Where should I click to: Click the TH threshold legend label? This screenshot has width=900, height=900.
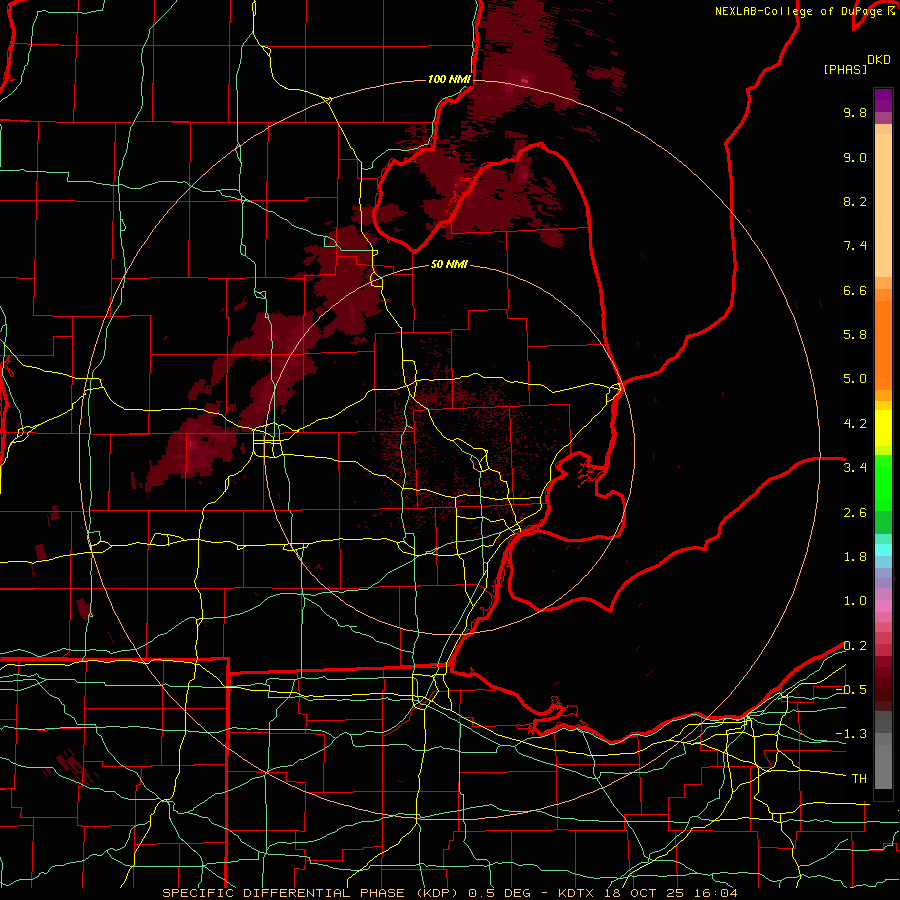(859, 779)
